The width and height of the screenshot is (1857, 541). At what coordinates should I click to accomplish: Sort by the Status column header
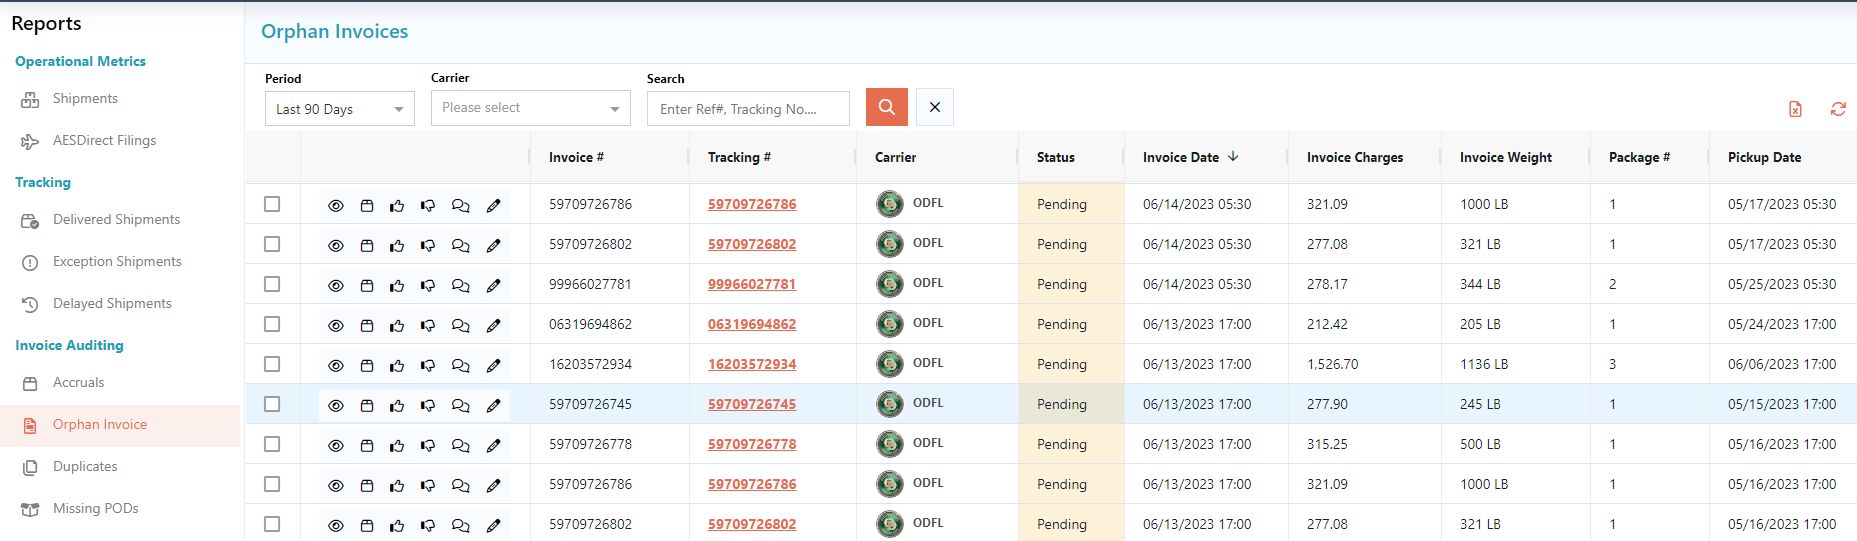1056,157
